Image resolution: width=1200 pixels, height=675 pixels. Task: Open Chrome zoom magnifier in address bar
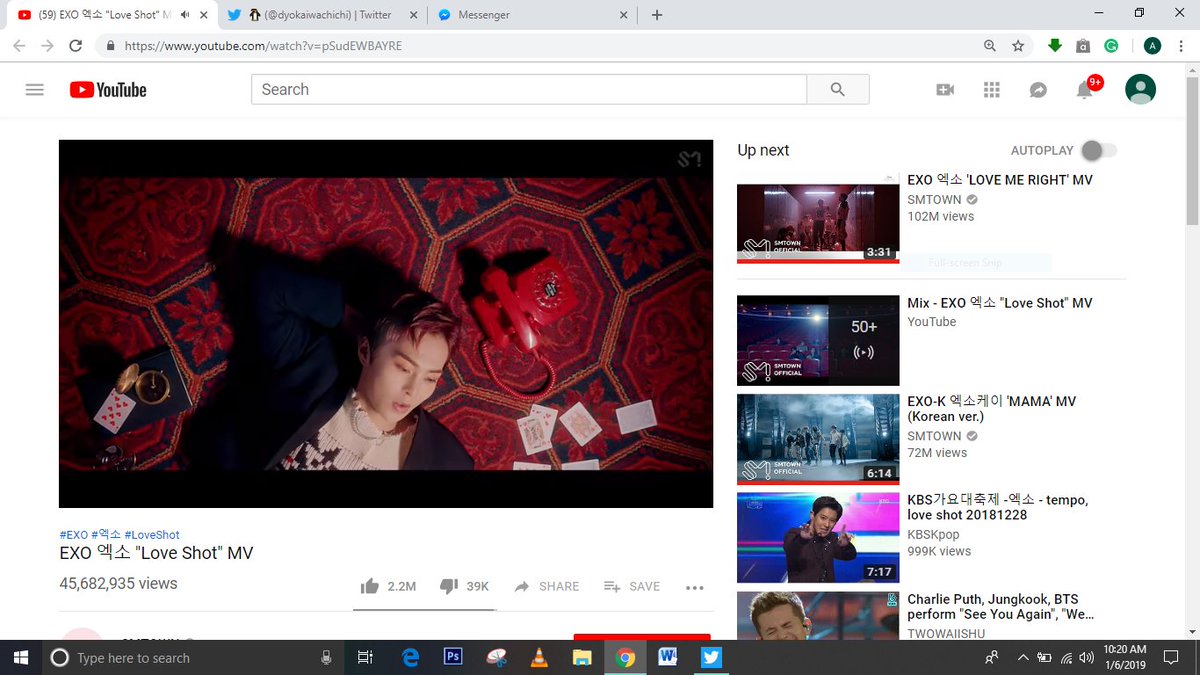[x=990, y=45]
